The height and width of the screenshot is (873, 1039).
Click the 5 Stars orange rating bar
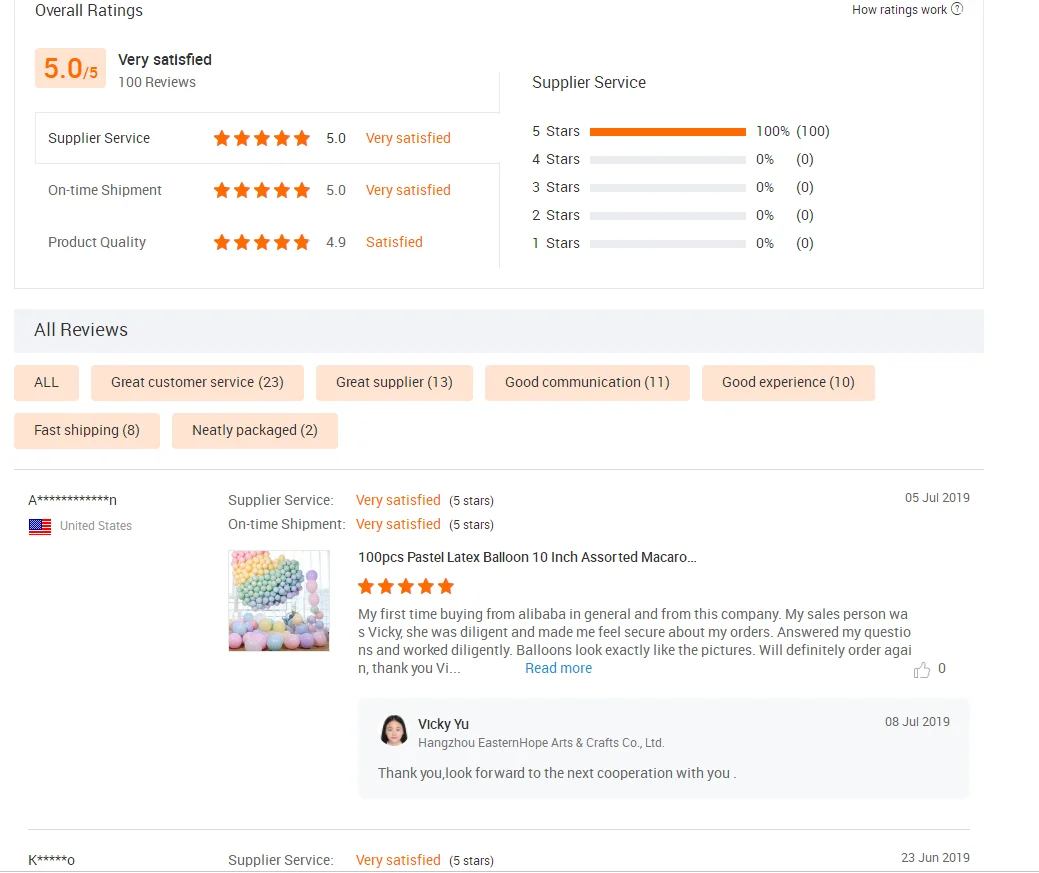coord(667,131)
